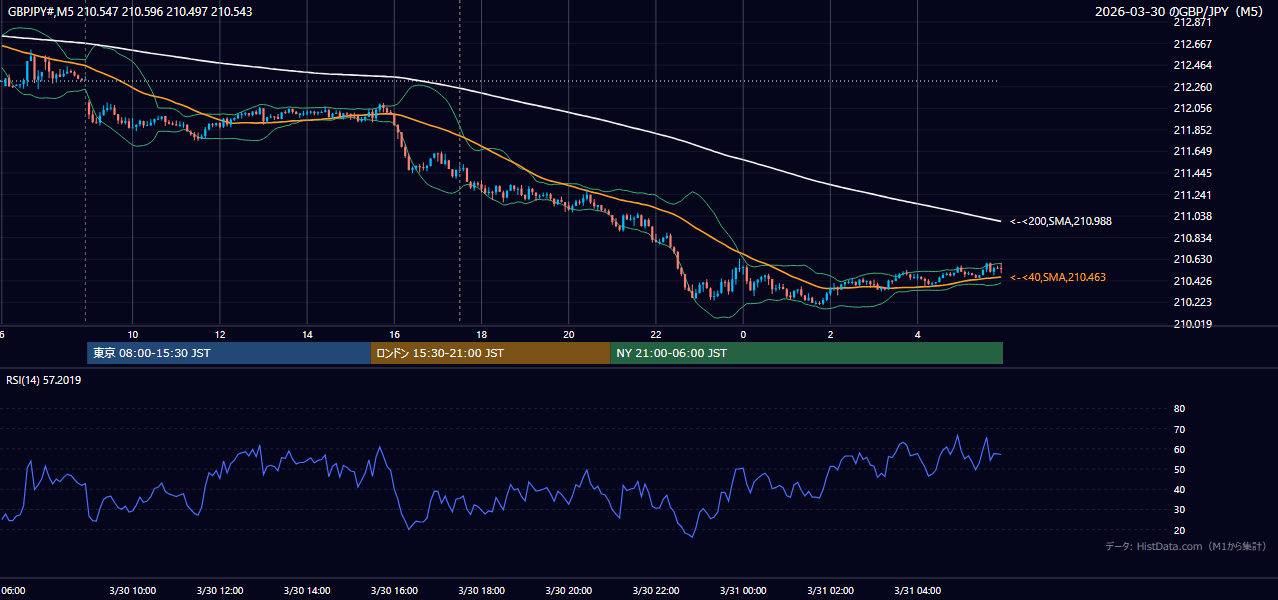Image resolution: width=1278 pixels, height=600 pixels.
Task: Select the 3/31 00:00 bottom time label
Action: (x=743, y=591)
